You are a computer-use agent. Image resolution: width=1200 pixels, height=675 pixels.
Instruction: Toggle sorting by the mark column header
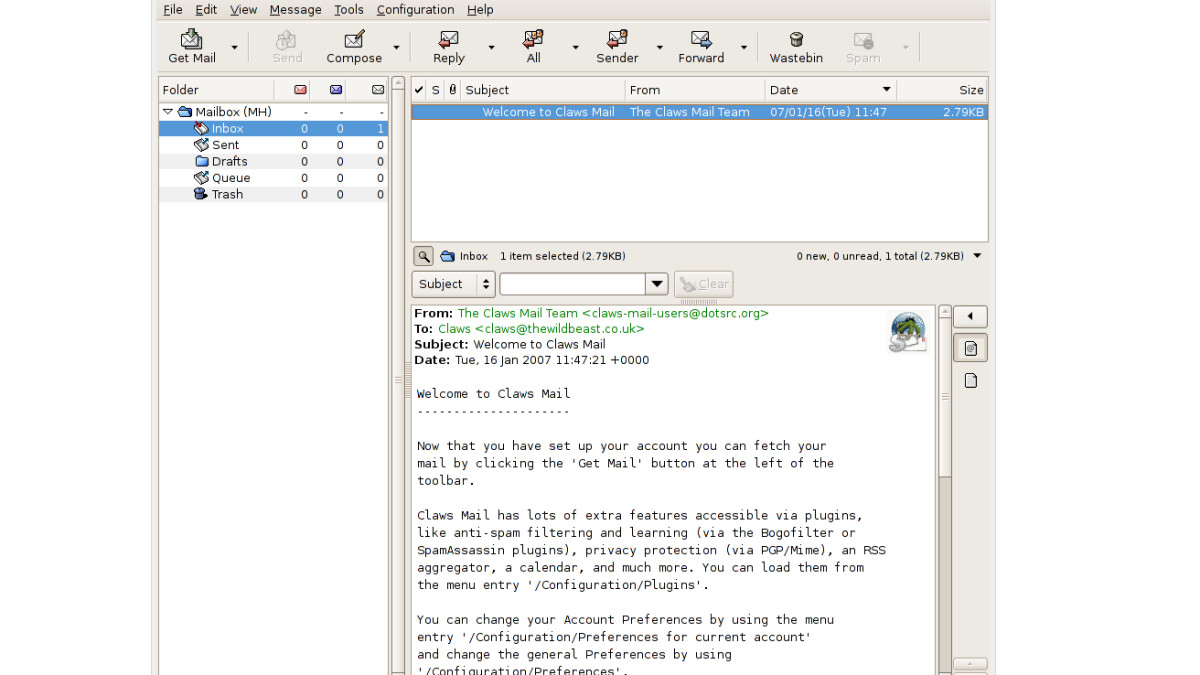tap(418, 90)
